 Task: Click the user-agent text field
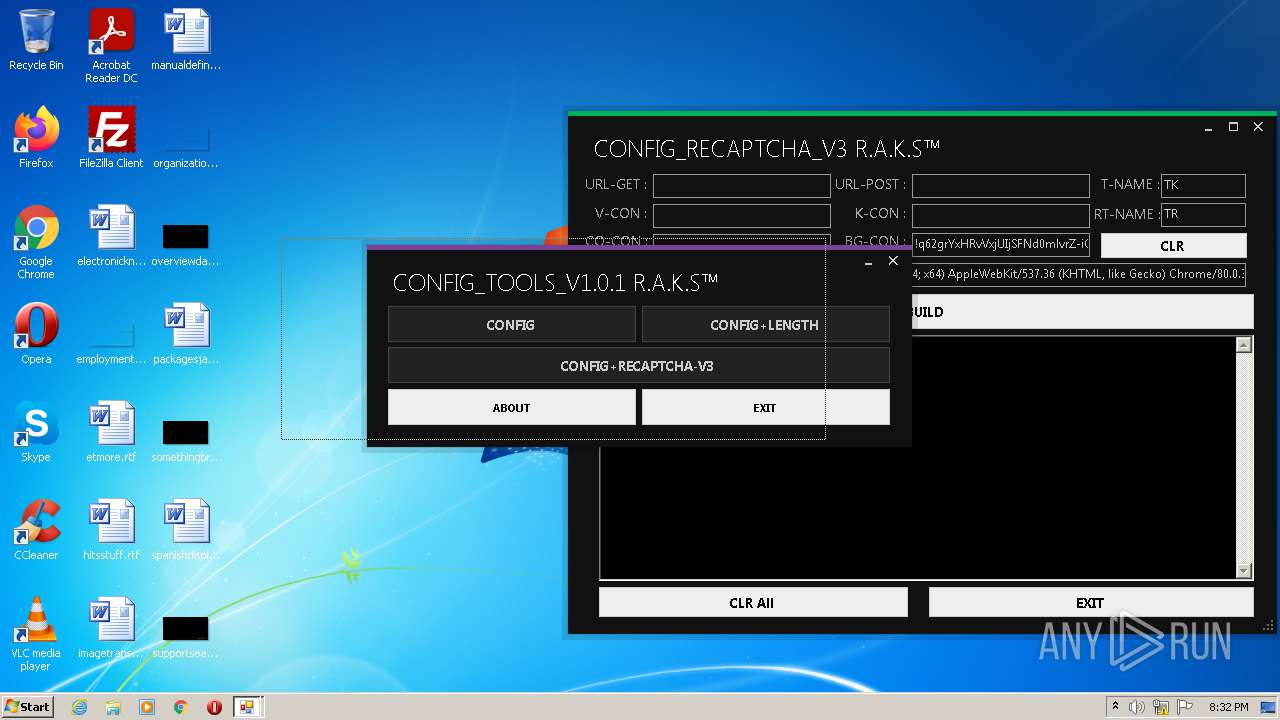click(x=1078, y=274)
